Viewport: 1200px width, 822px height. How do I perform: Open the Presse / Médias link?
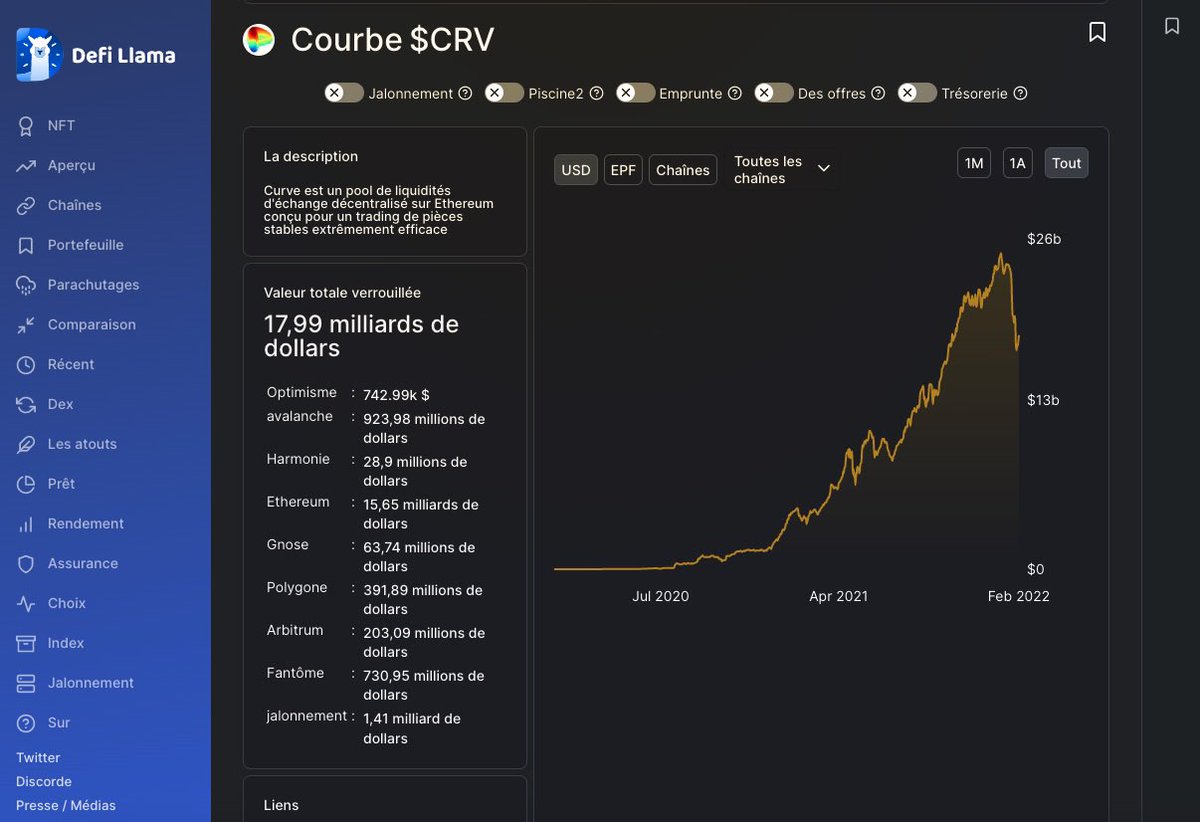(66, 806)
